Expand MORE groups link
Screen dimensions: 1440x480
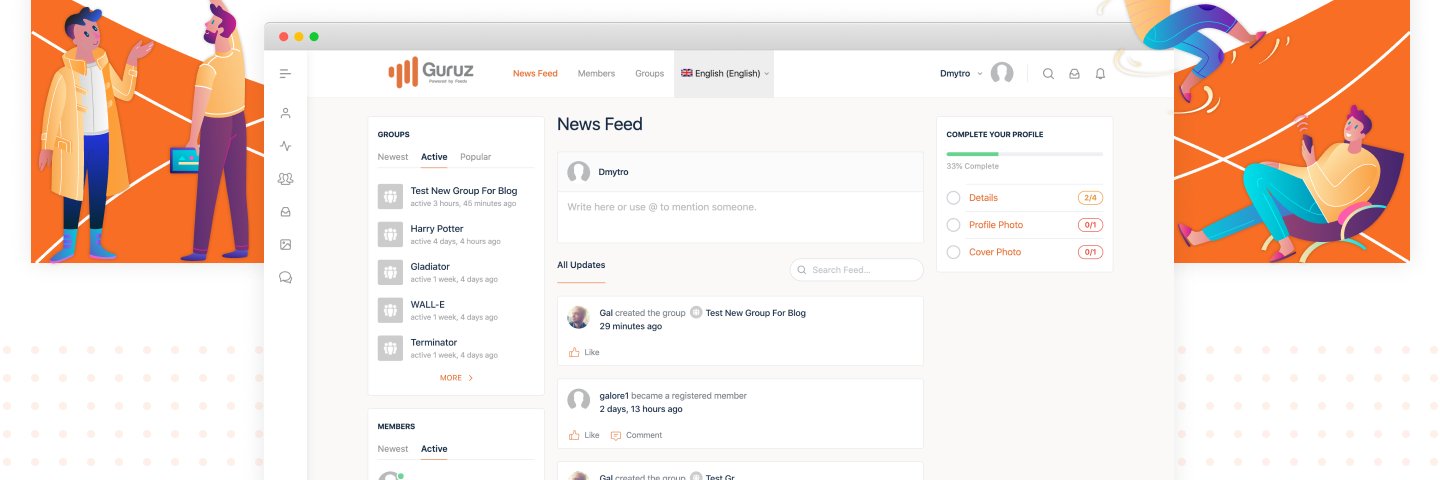[456, 378]
